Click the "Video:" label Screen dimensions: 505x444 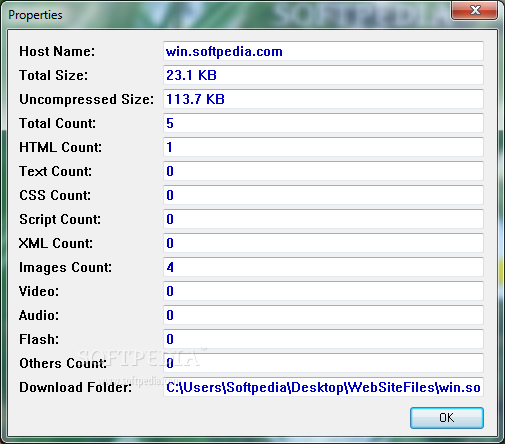(39, 291)
